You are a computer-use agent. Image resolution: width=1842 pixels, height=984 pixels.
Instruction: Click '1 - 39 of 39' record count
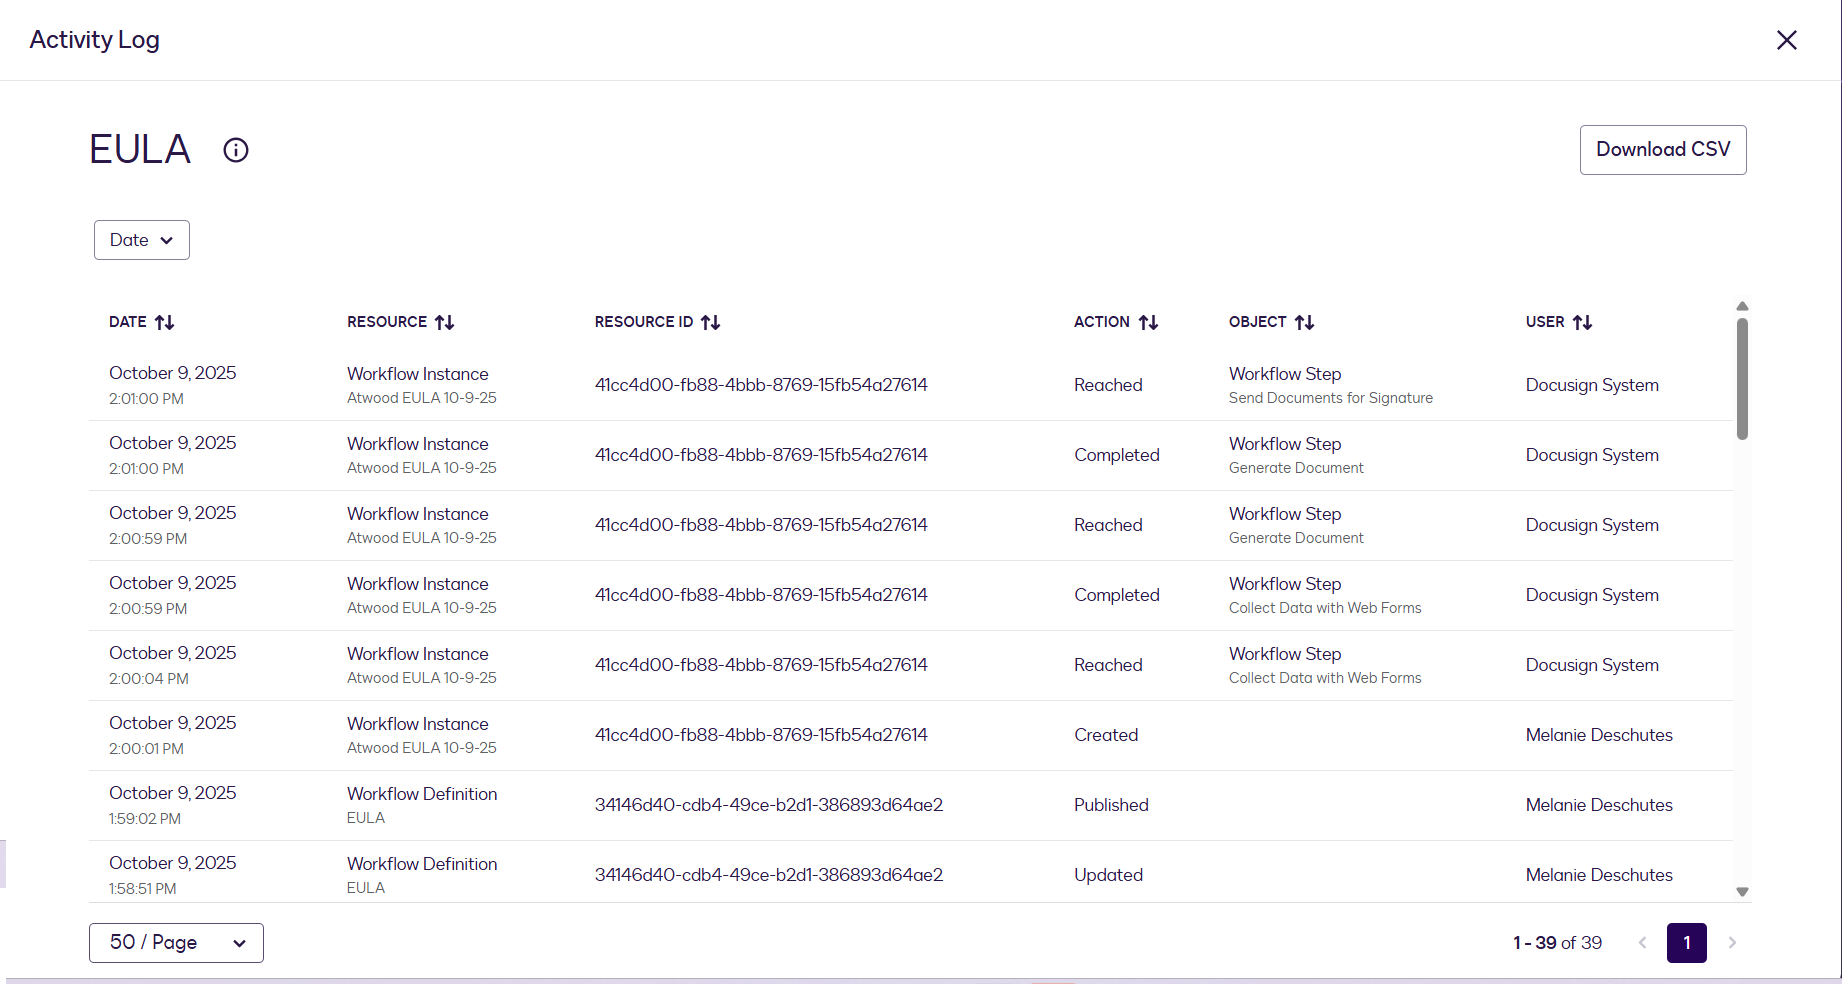click(1557, 943)
